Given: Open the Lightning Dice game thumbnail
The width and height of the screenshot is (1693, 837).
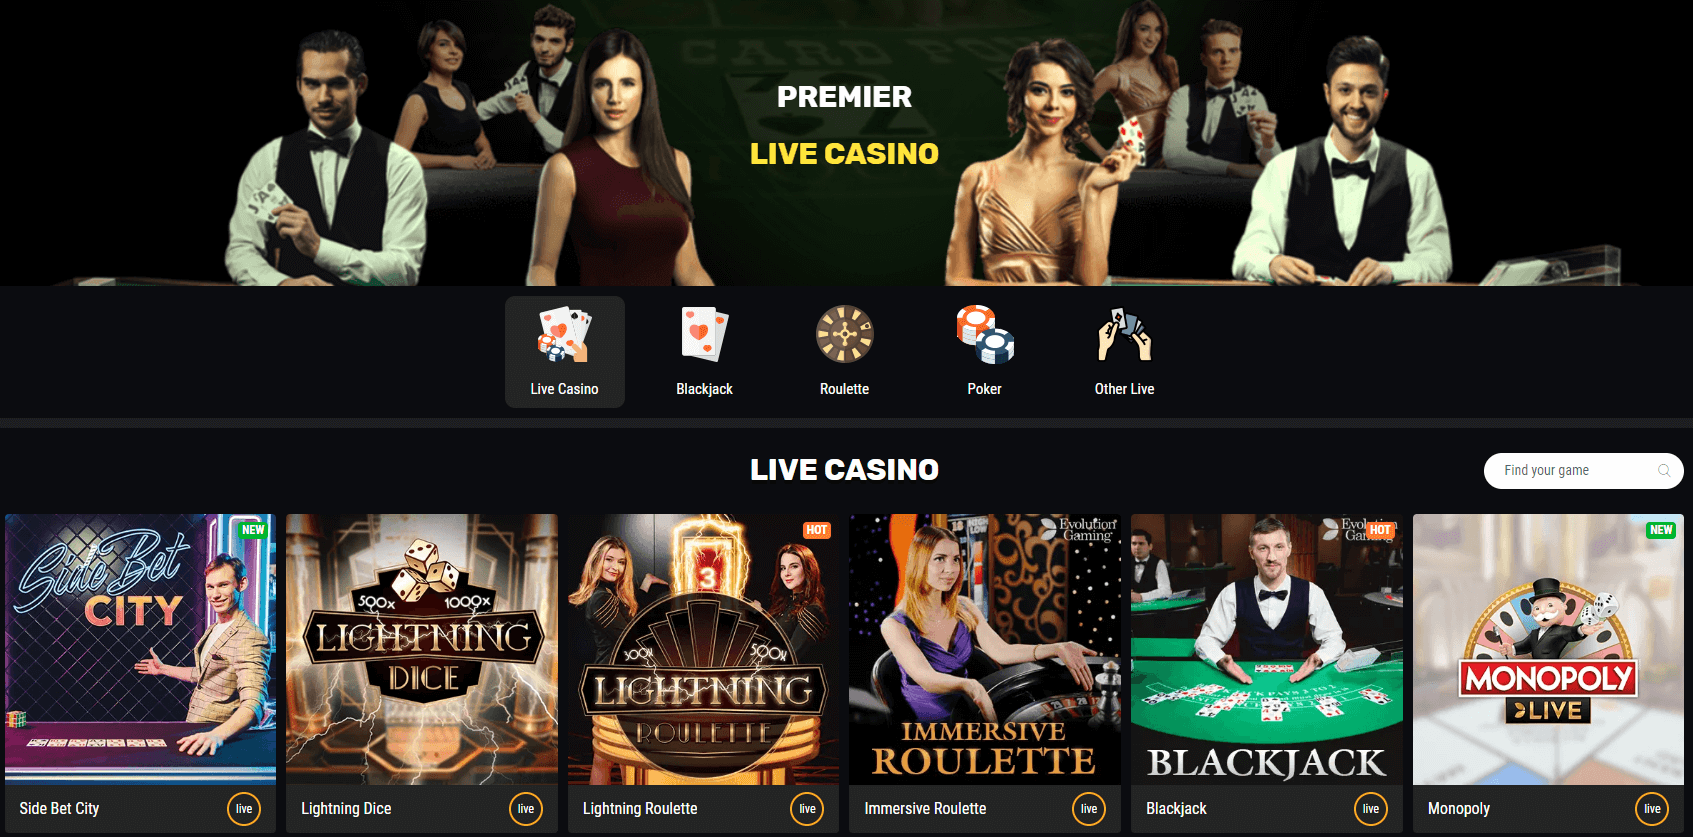Looking at the screenshot, I should coord(422,649).
